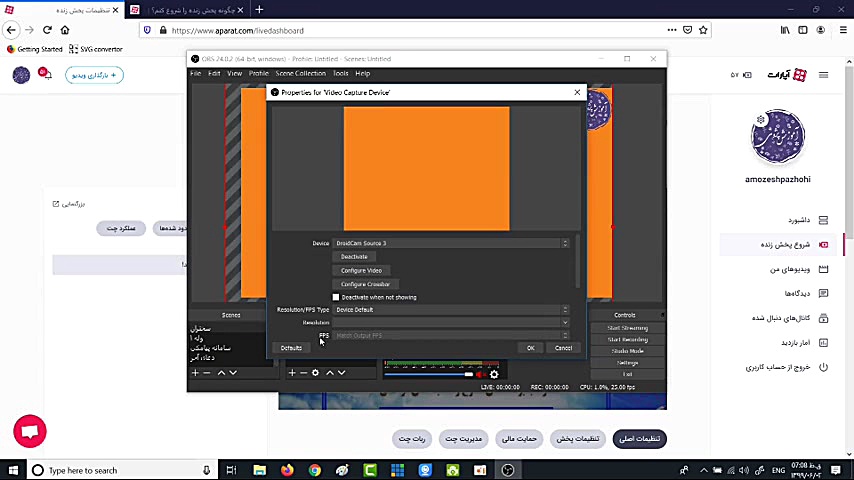This screenshot has width=854, height=480.
Task: Open File Explorer from the taskbar
Action: 260,470
